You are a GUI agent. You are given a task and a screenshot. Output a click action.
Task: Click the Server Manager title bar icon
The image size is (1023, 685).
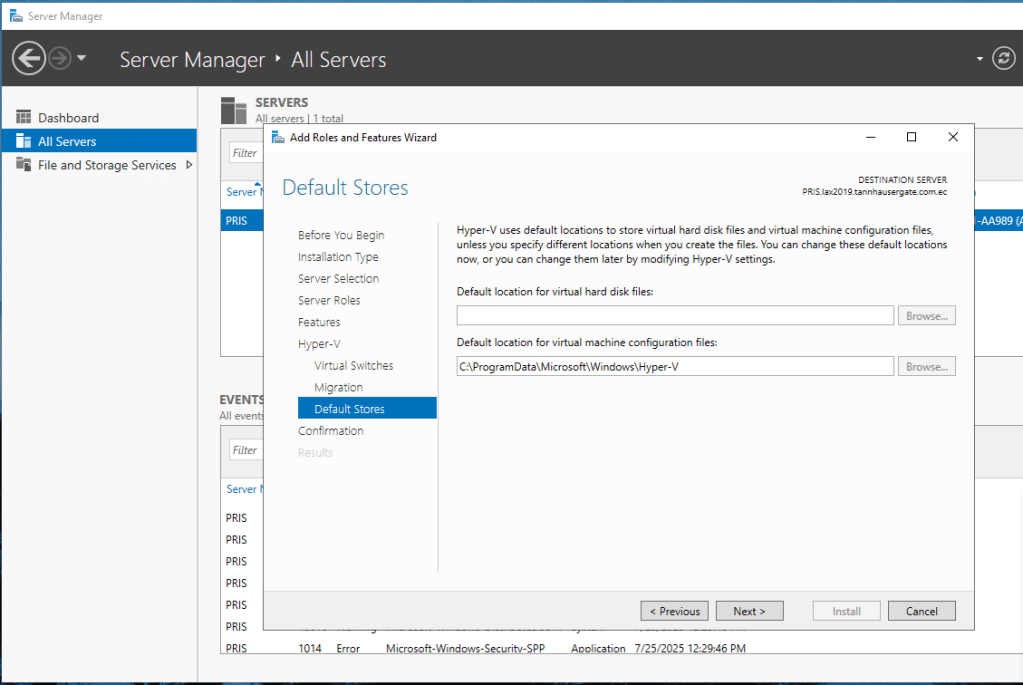[15, 16]
